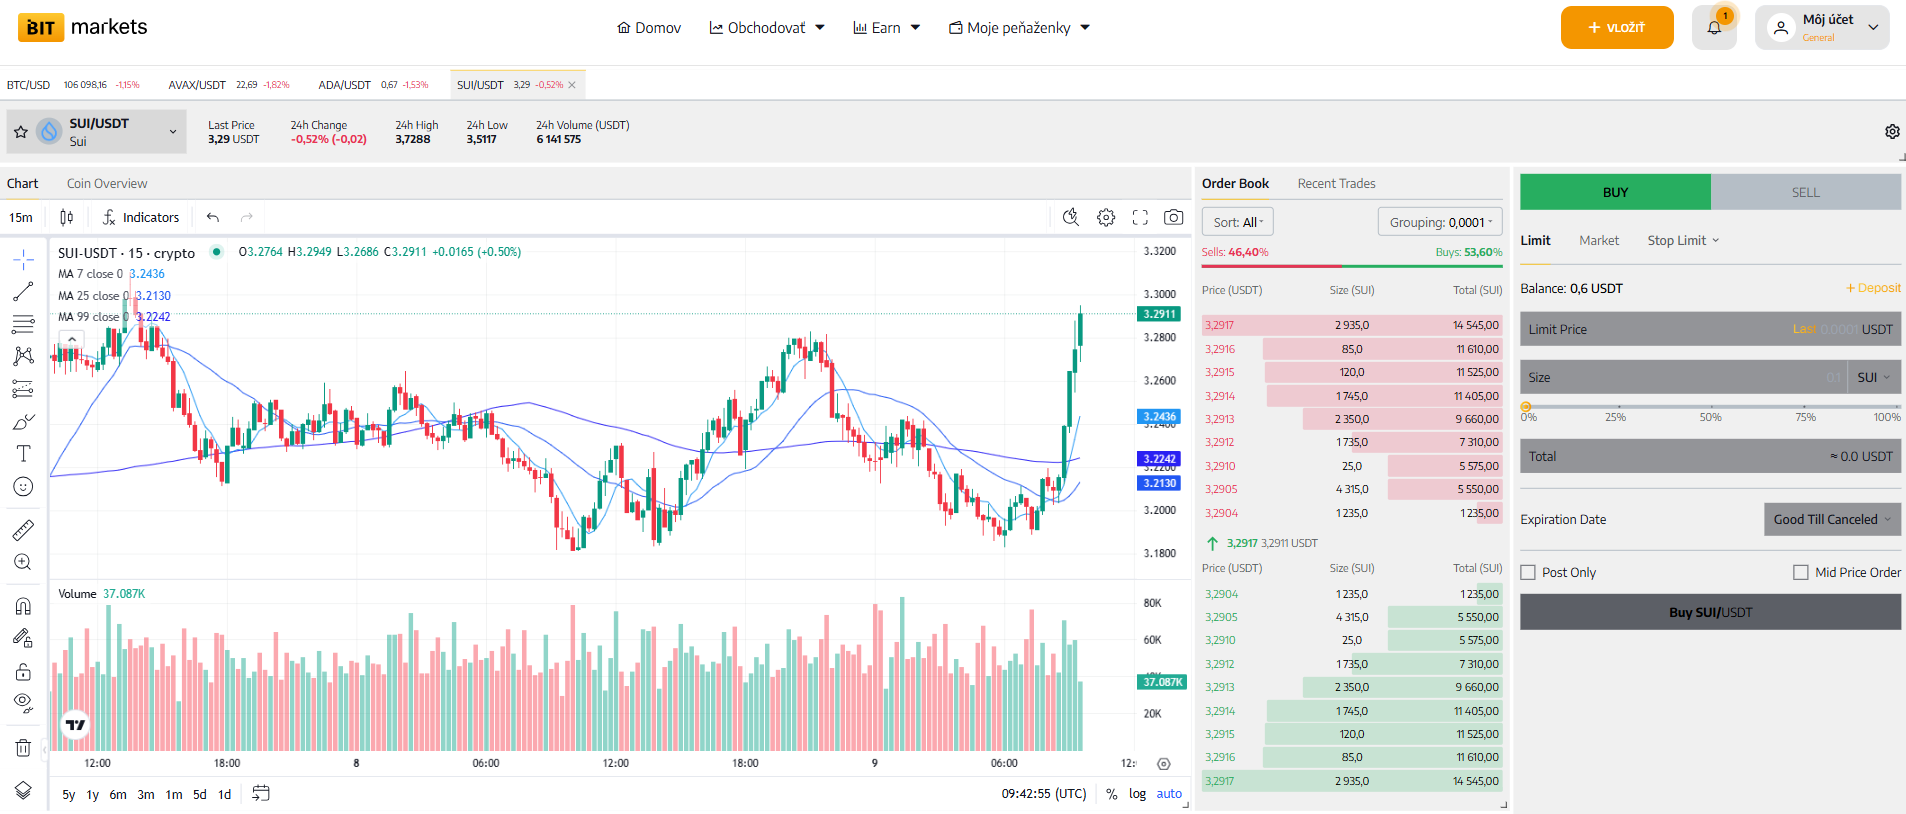Click the Deposit link
Screen dimensions: 1906x814
pyautogui.click(x=1873, y=288)
